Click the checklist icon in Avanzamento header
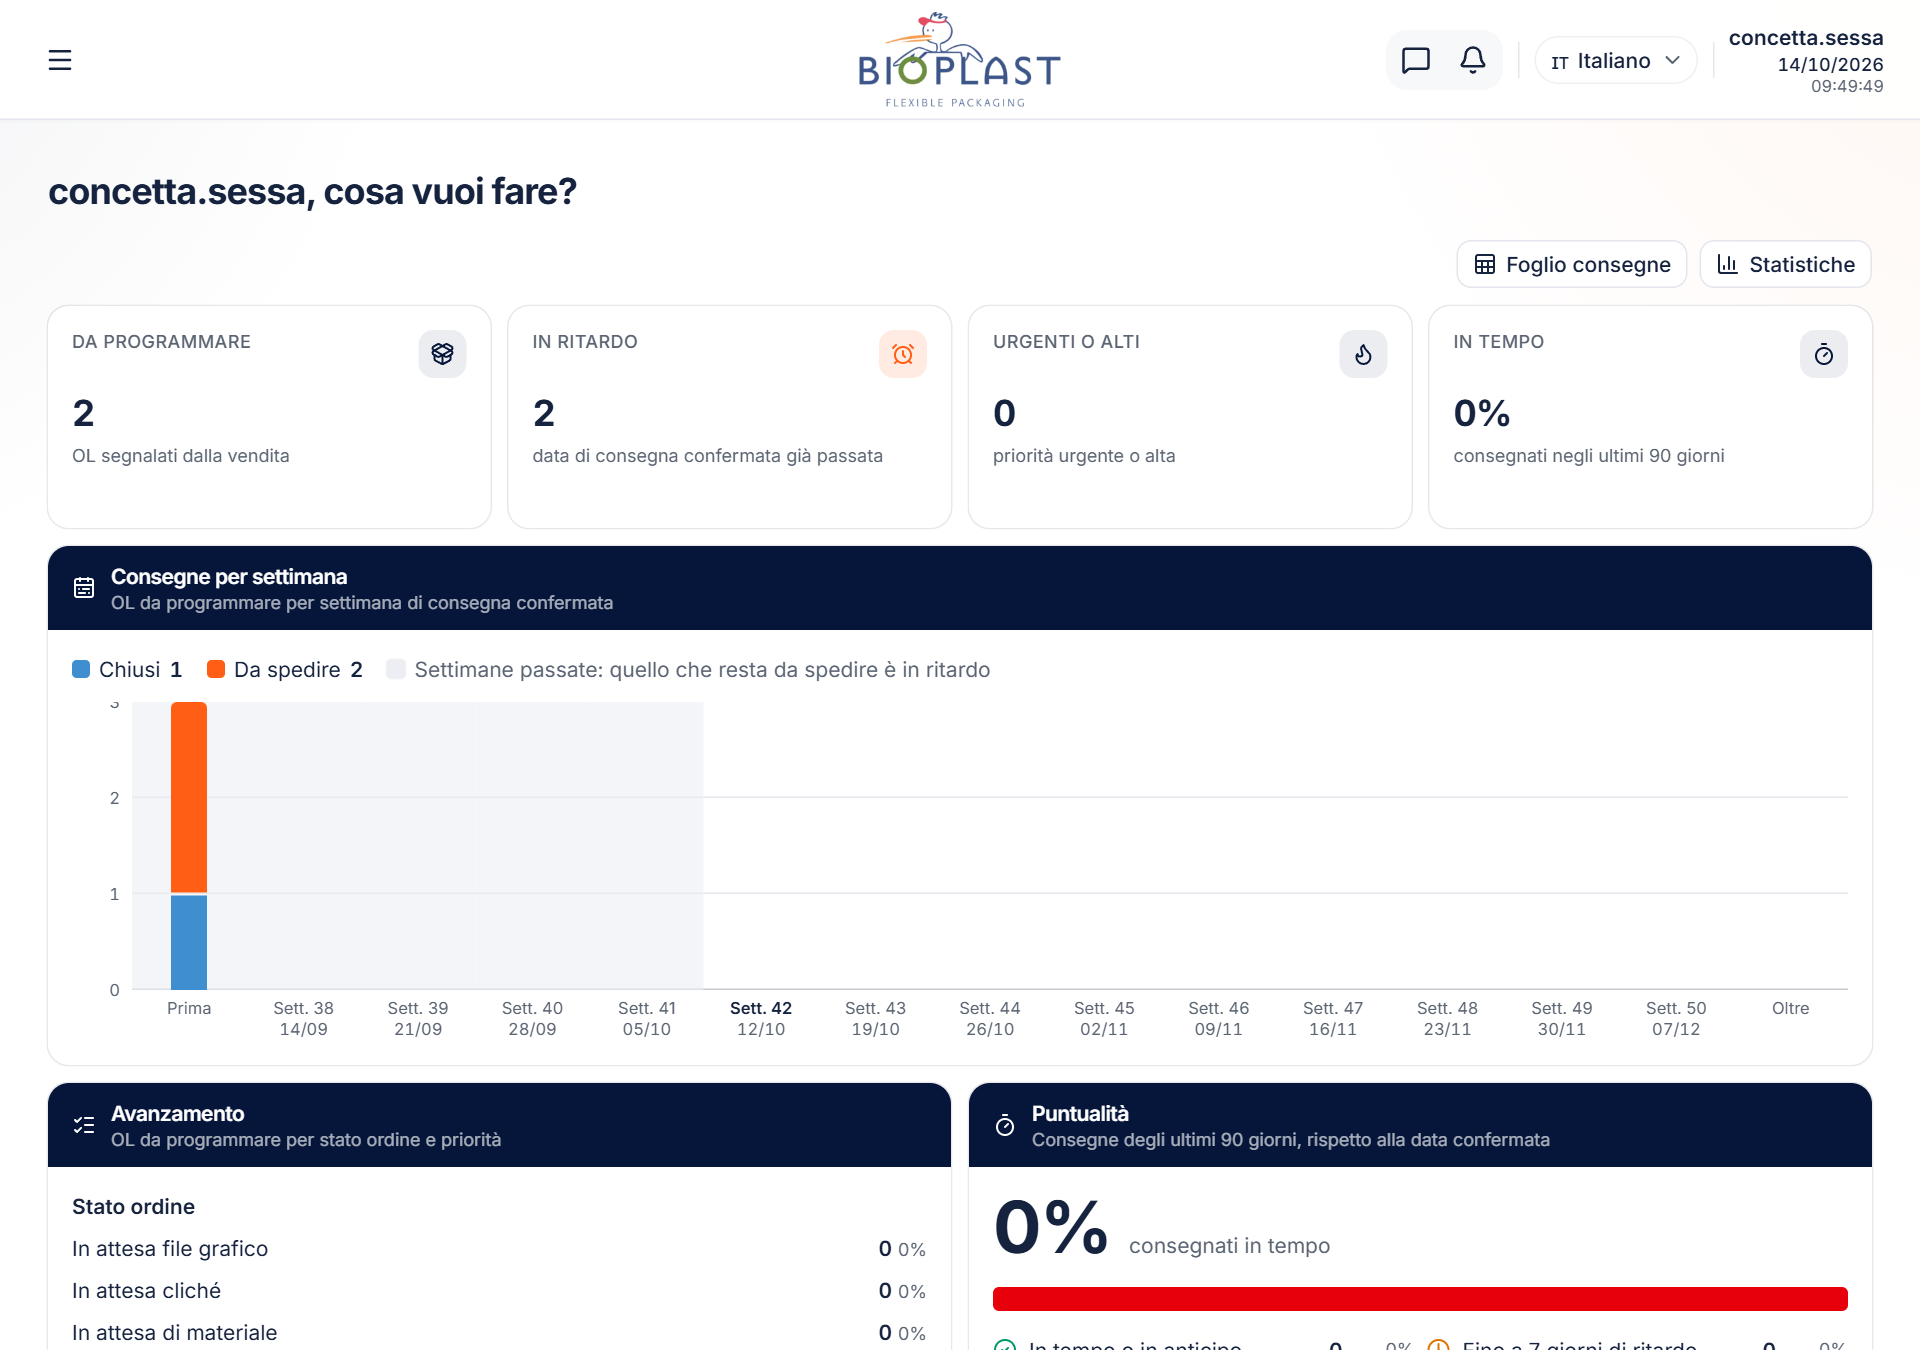The image size is (1920, 1350). [84, 1125]
